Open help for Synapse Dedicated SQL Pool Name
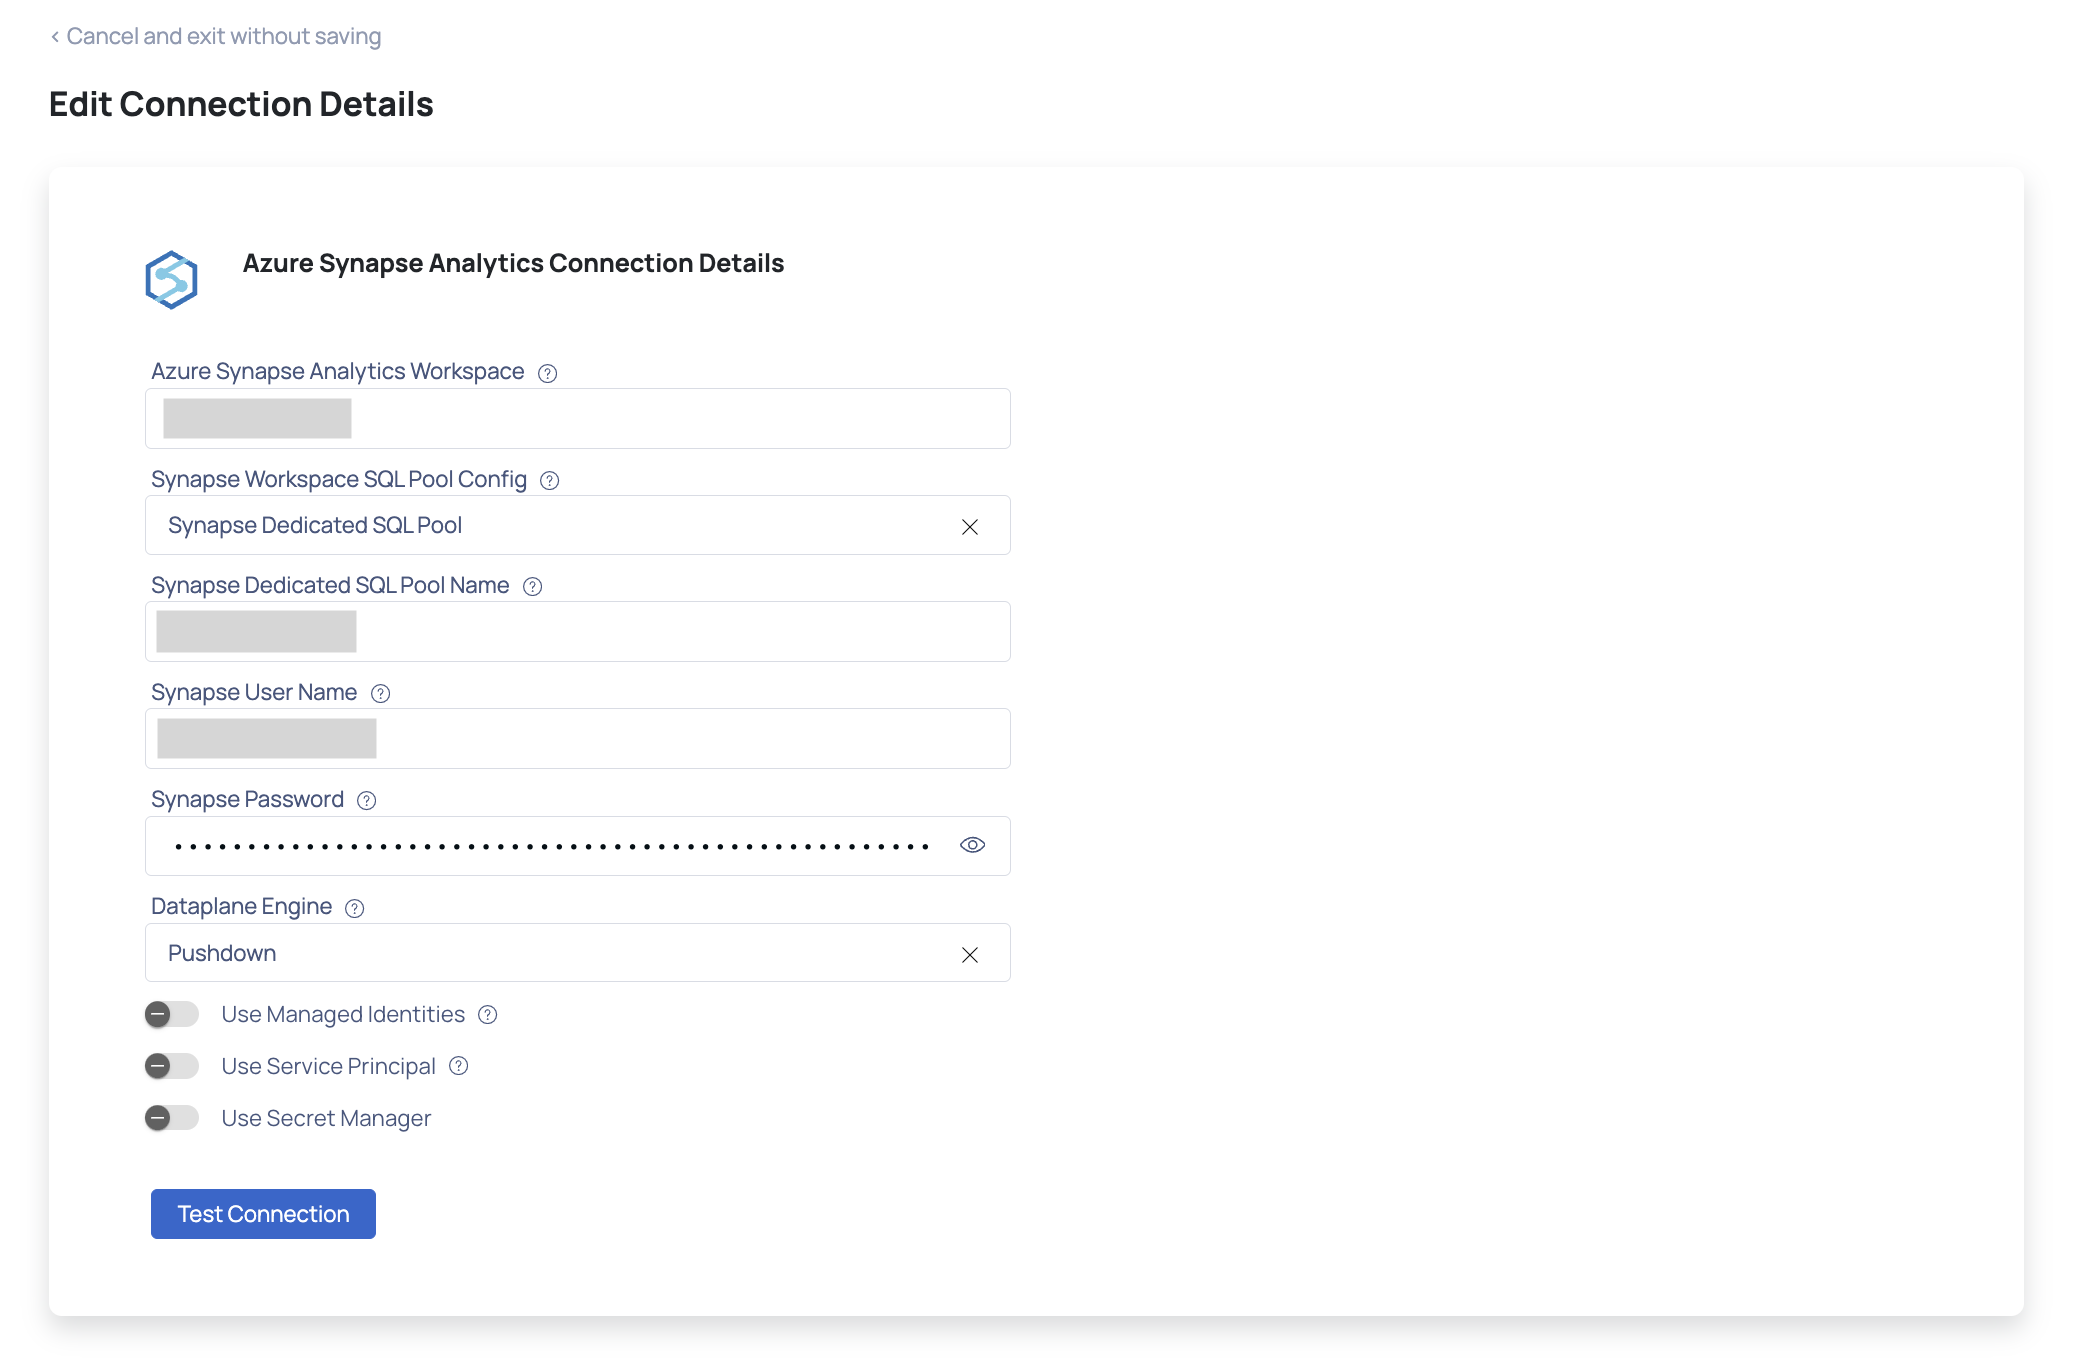This screenshot has width=2076, height=1362. [532, 587]
